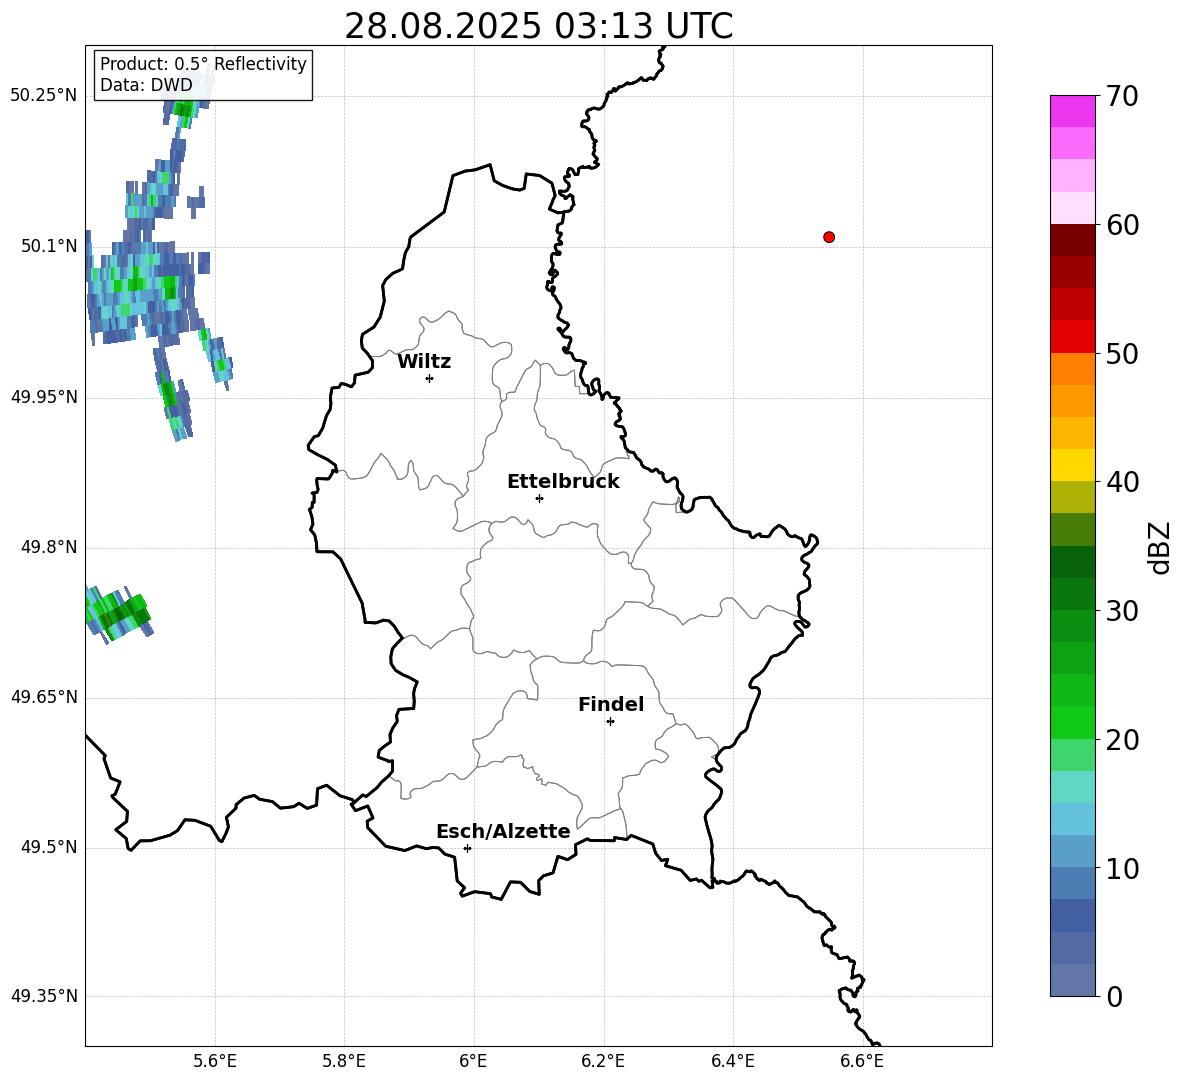Click the 28.08.2025 03:13 UTC title
Viewport: 1184px width, 1081px height.
539,26
